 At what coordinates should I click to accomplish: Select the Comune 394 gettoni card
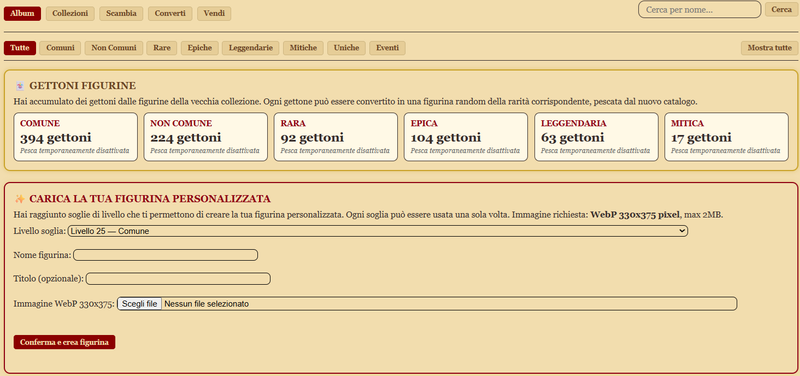pyautogui.click(x=76, y=137)
